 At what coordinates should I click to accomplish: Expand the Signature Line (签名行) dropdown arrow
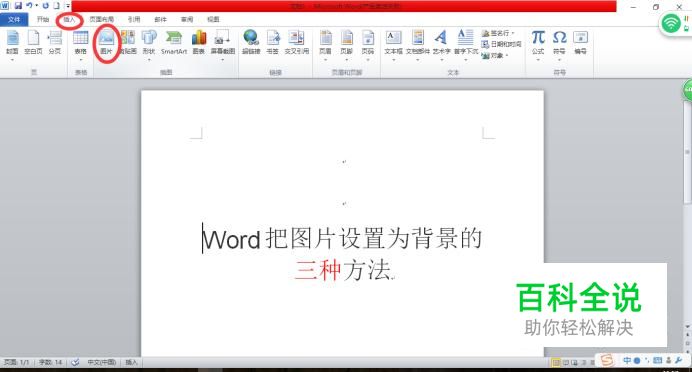coord(513,33)
